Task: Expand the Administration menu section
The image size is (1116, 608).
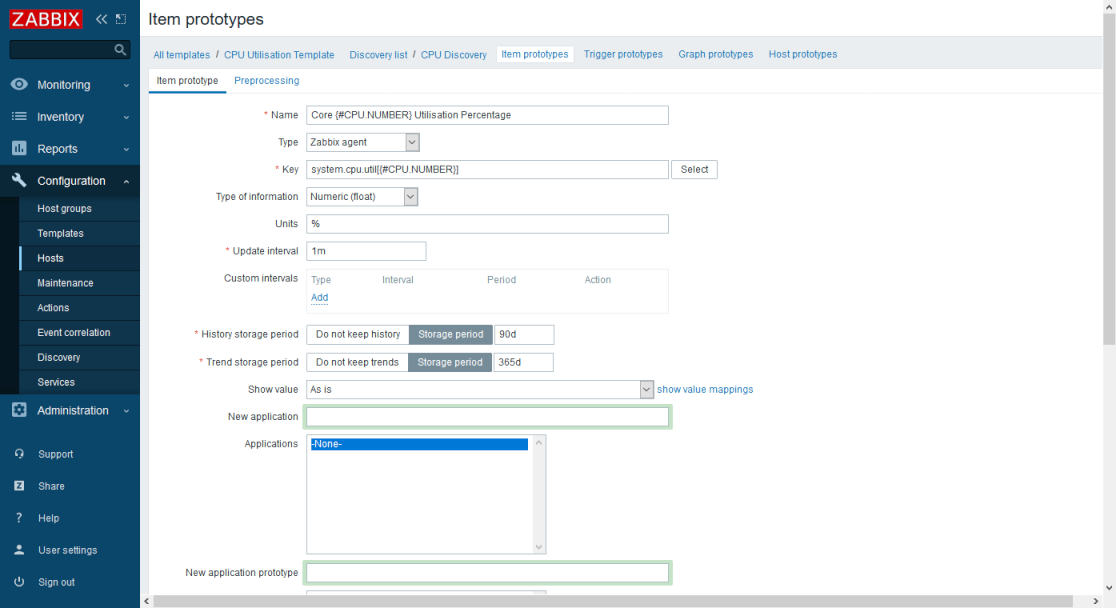Action: pyautogui.click(x=70, y=410)
